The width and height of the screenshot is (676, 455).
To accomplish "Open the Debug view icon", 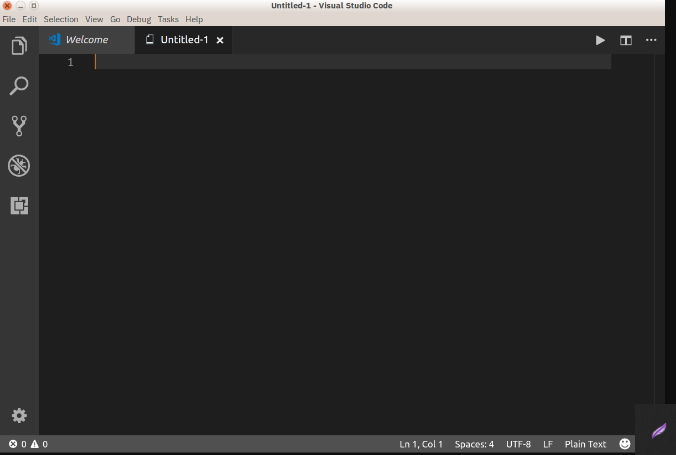I will coord(19,166).
